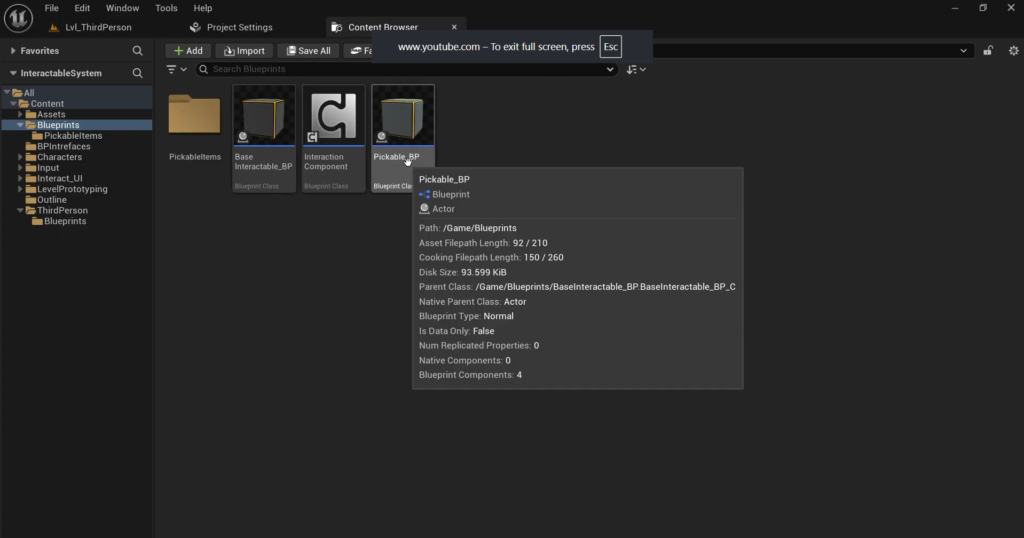Viewport: 1024px width, 538px height.
Task: Expand the Favorites section
Action: click(12, 51)
